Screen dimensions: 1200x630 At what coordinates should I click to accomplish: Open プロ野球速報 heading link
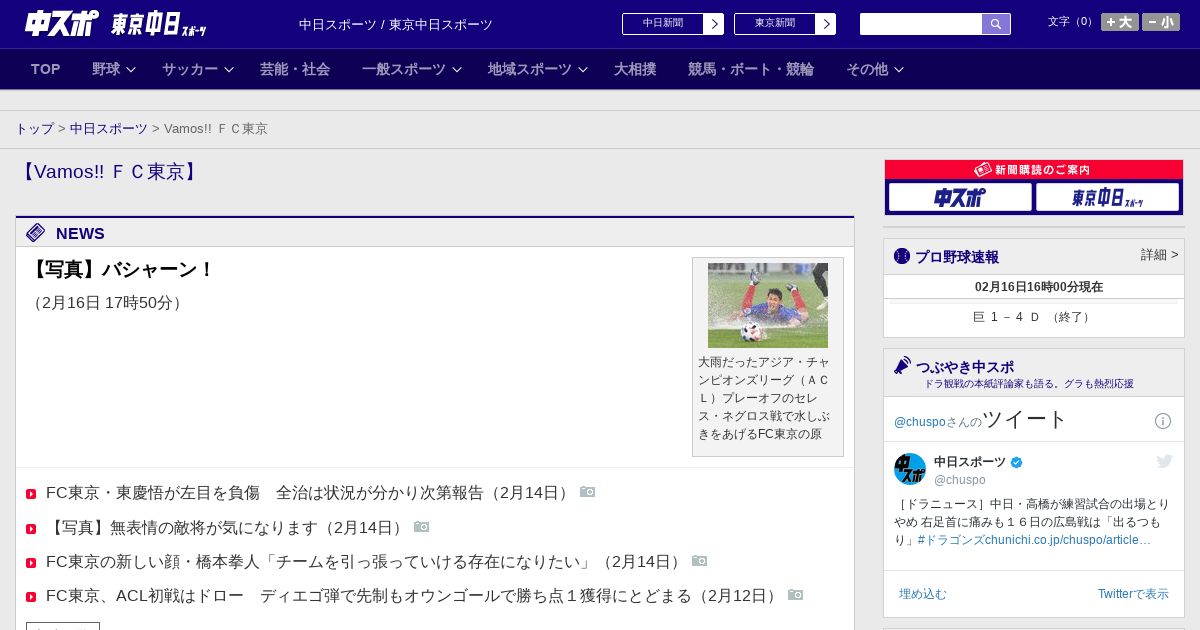(957, 257)
